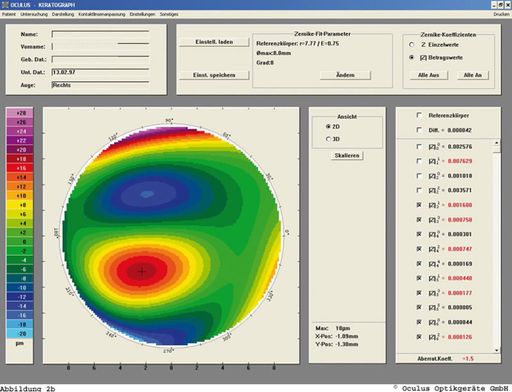Select the |Z| Betragswerte radio option
This screenshot has height=392, width=512.
(412, 58)
